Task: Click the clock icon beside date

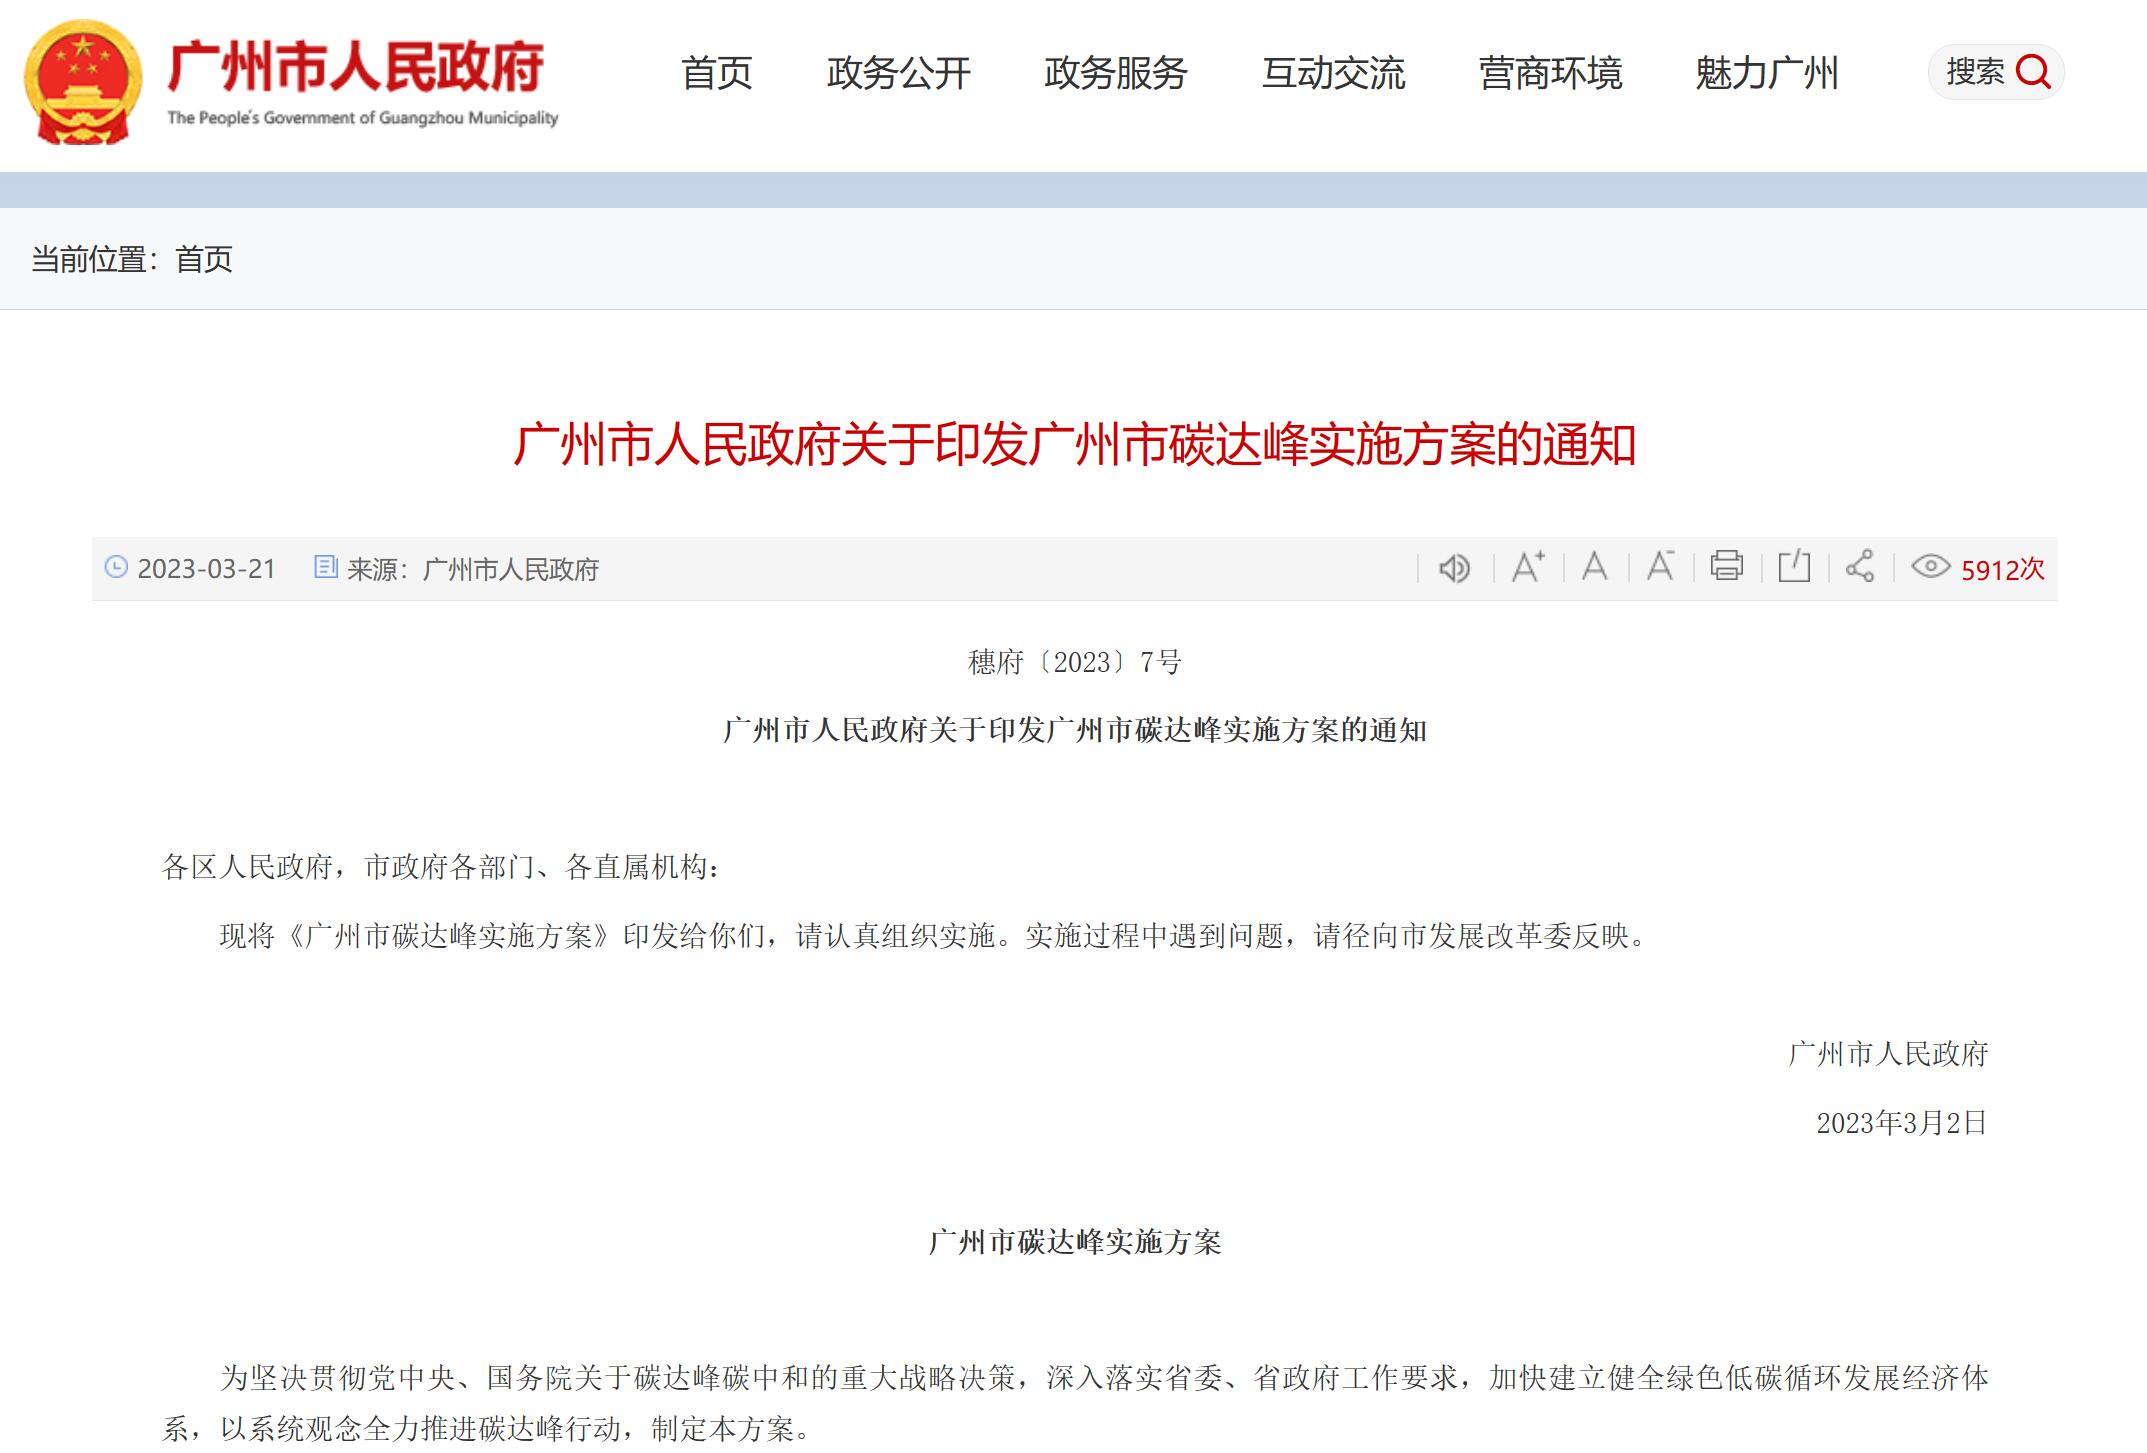Action: [x=117, y=567]
